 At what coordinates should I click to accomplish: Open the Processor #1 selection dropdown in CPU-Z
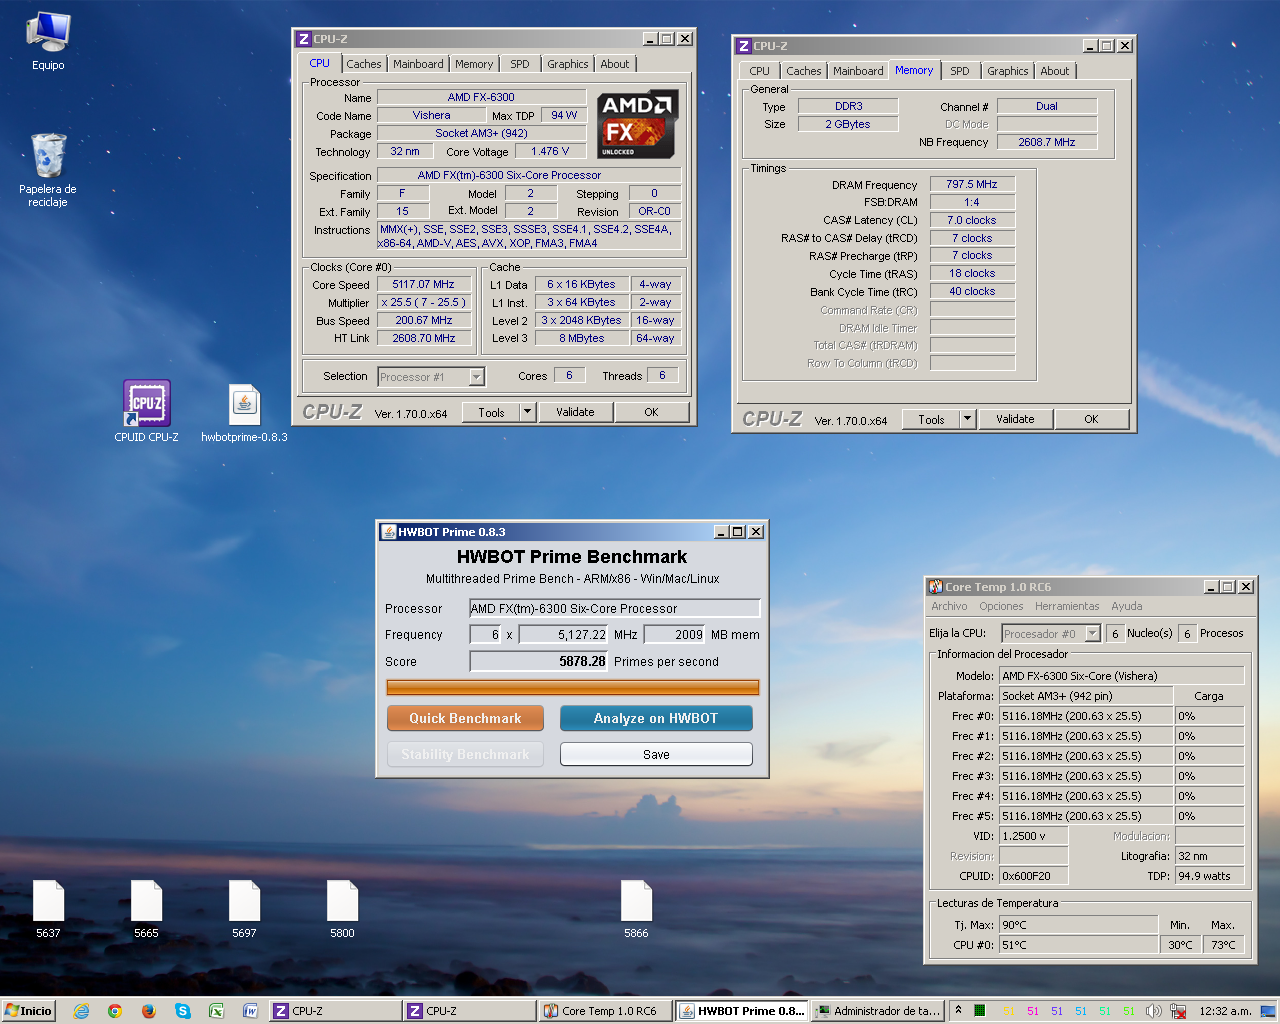(x=477, y=377)
